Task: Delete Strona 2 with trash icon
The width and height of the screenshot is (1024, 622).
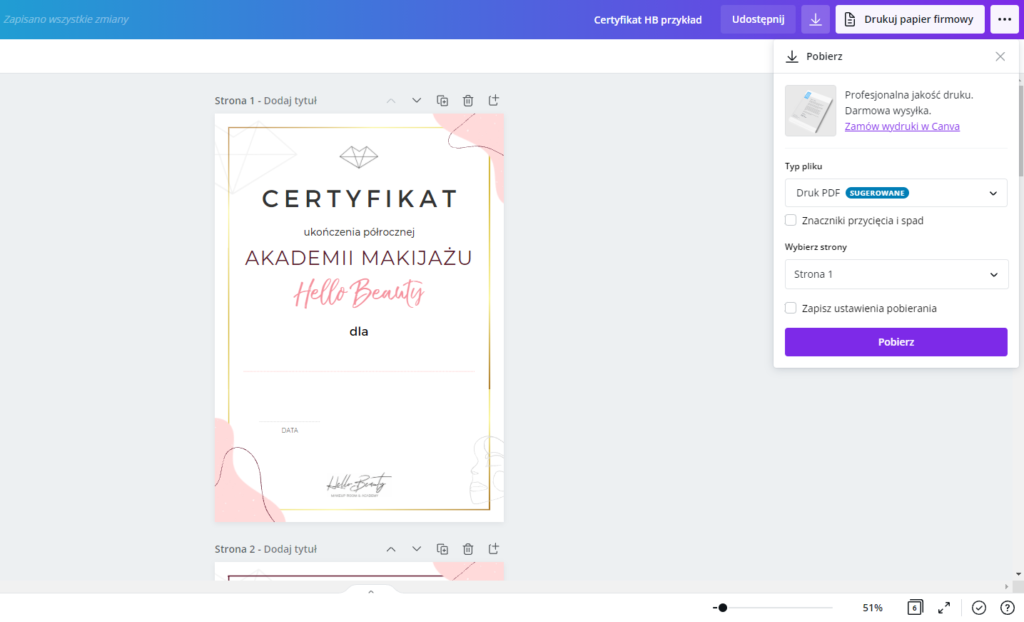Action: [x=468, y=549]
